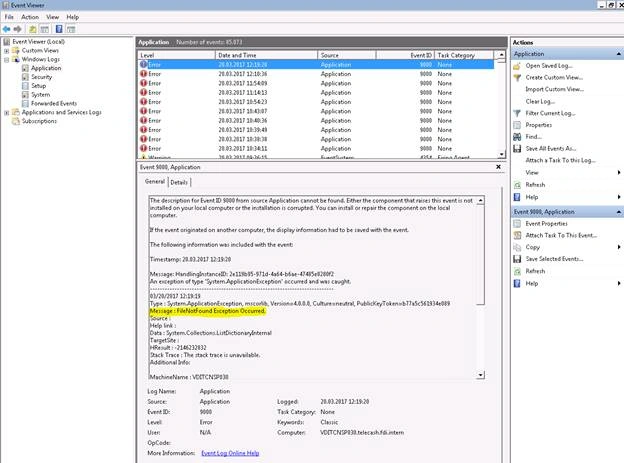Click the highlighted FileNotFound Exception message line
The width and height of the screenshot is (624, 463).
coord(207,311)
